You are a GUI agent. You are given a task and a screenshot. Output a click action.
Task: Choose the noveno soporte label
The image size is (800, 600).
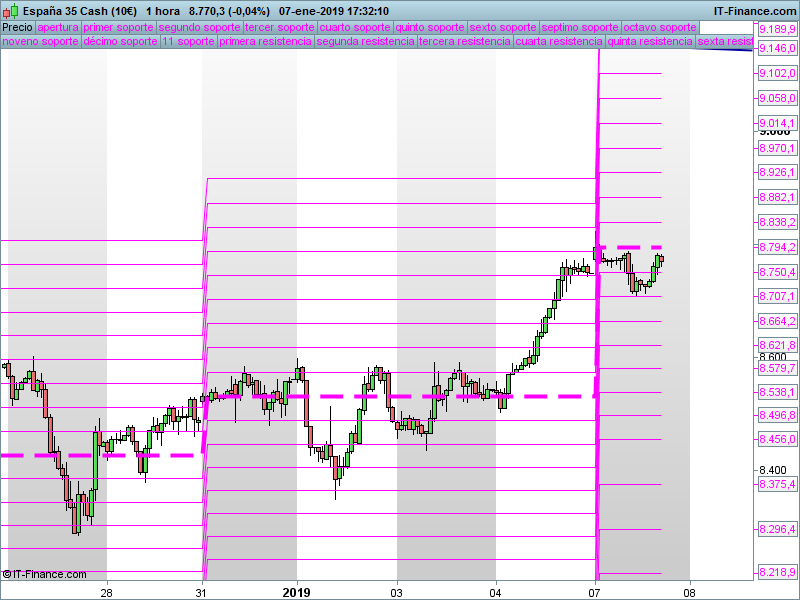pyautogui.click(x=41, y=41)
